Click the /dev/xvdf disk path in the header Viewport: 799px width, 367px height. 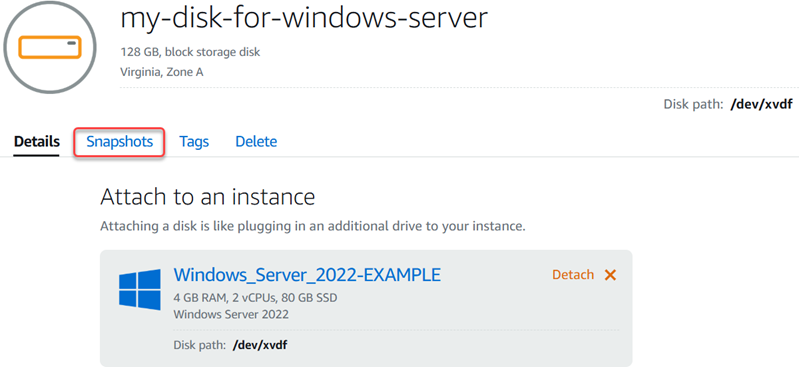click(761, 105)
